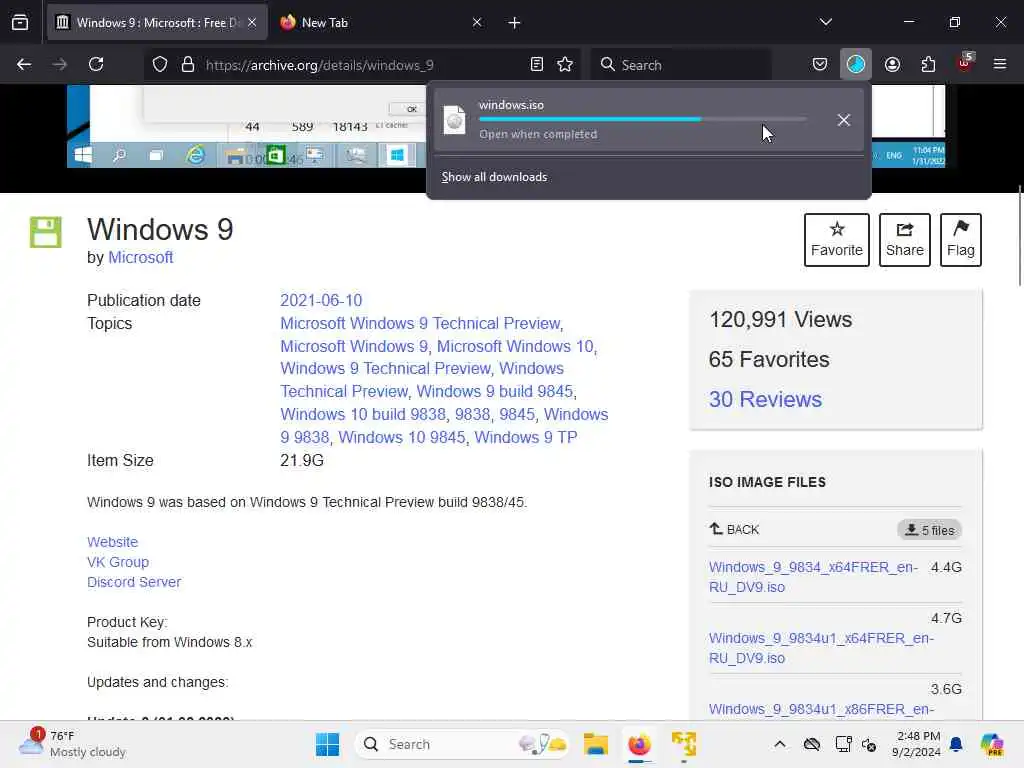Open the Windows 9 build 9845 topic

click(x=494, y=391)
